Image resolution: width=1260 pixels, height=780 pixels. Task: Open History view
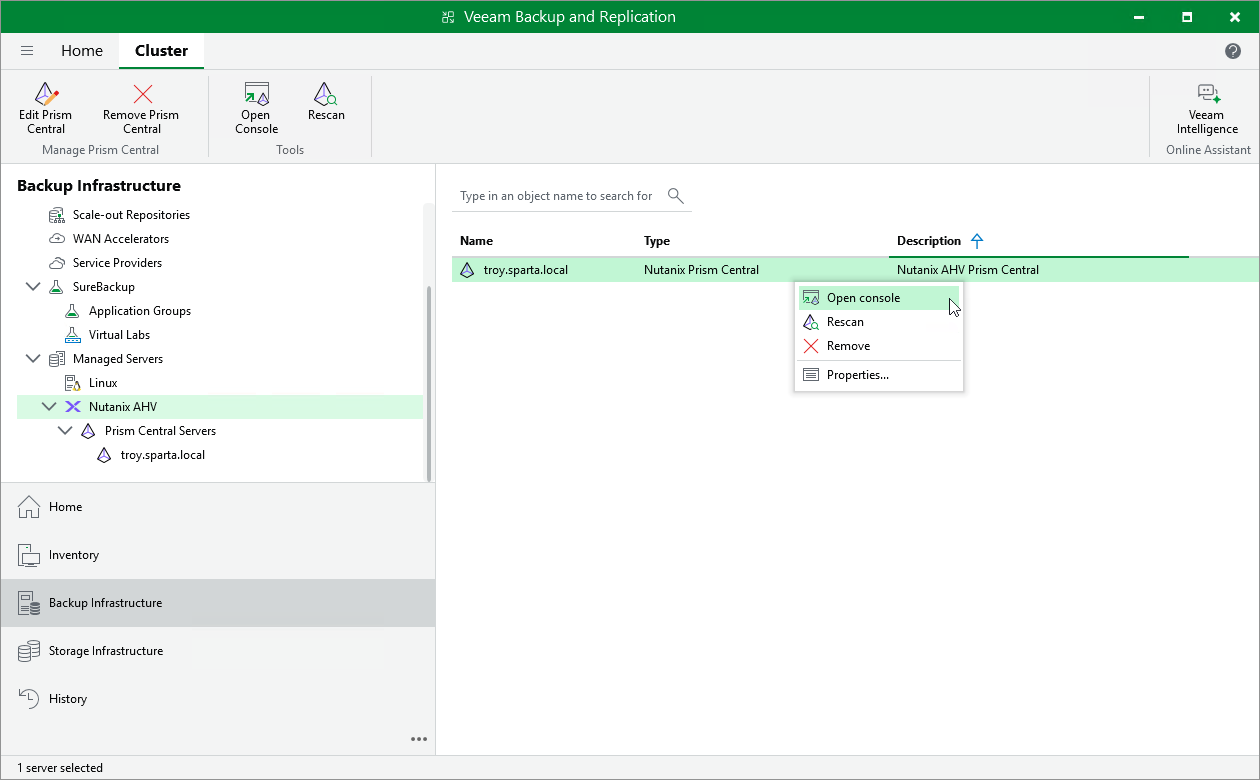(218, 699)
